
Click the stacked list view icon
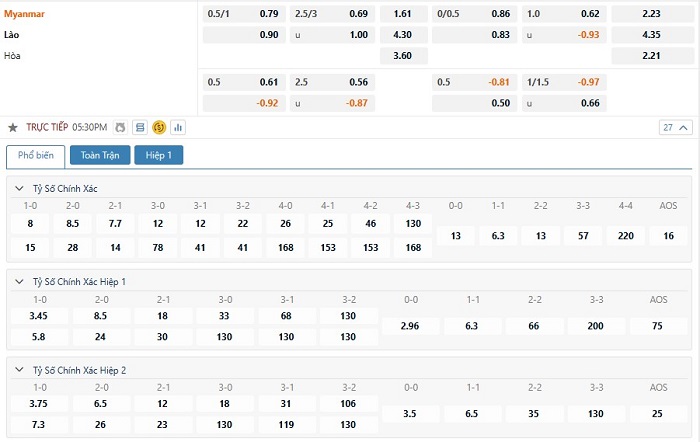point(140,128)
